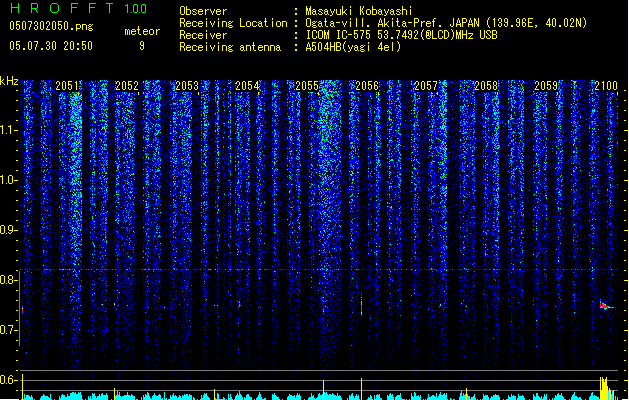629x400 pixels.
Task: Click the meteor count value 9
Action: coord(142,46)
